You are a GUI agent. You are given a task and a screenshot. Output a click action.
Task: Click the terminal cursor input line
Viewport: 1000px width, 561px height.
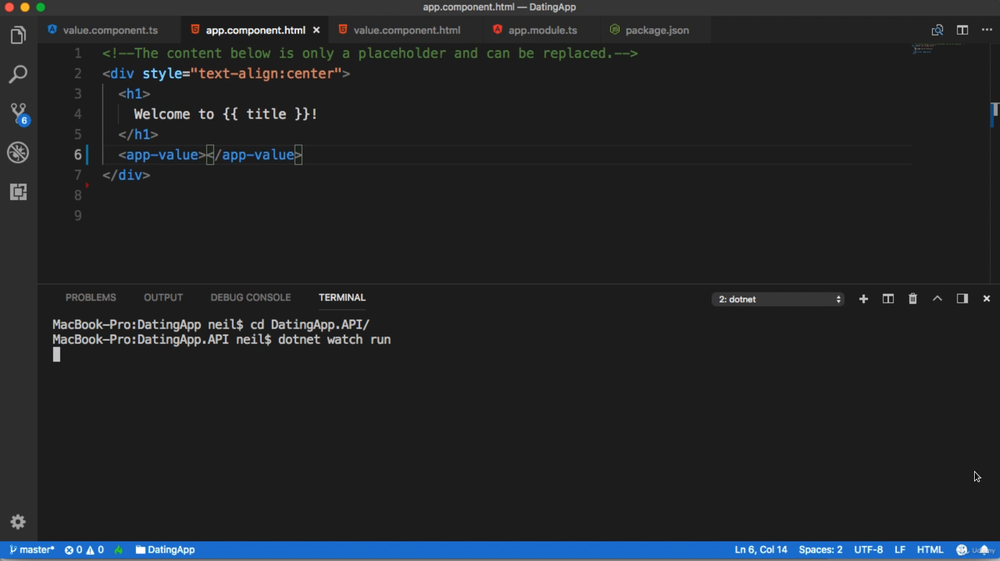[x=57, y=354]
